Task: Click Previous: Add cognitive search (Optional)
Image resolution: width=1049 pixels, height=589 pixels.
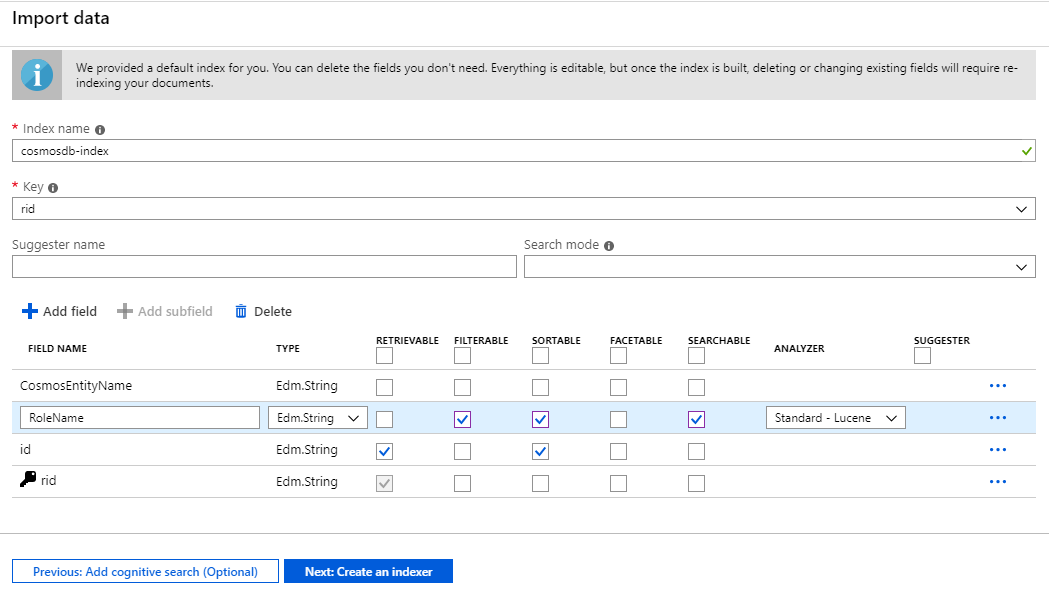Action: (x=144, y=571)
